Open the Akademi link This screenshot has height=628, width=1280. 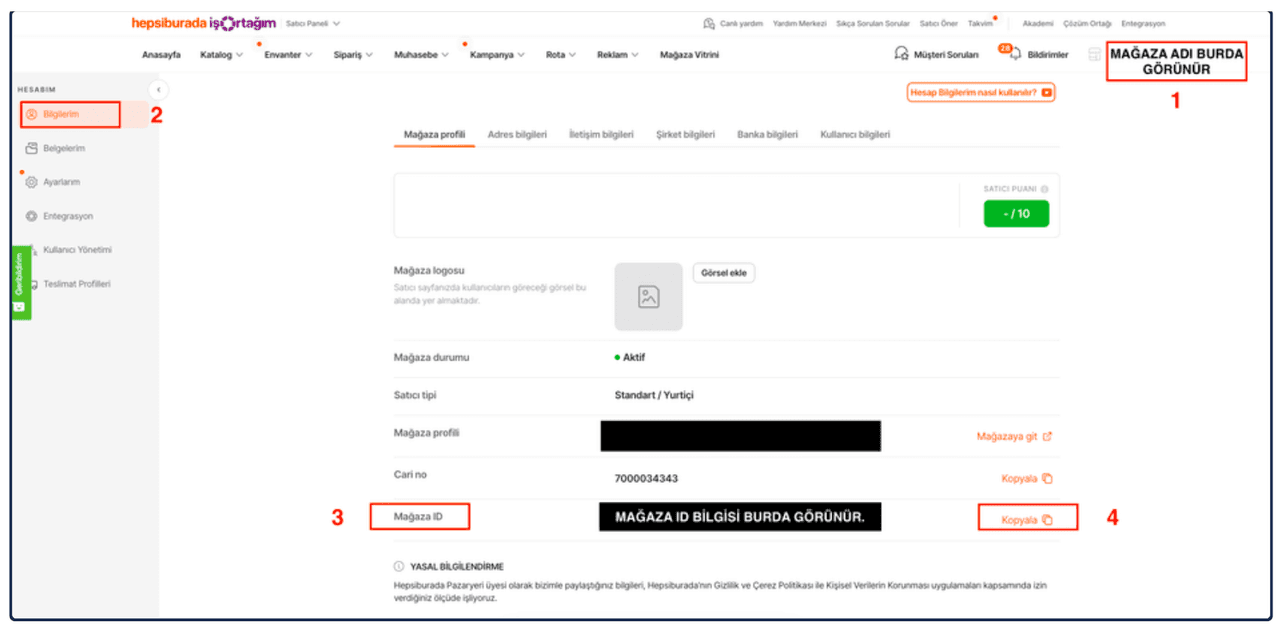pos(1038,24)
